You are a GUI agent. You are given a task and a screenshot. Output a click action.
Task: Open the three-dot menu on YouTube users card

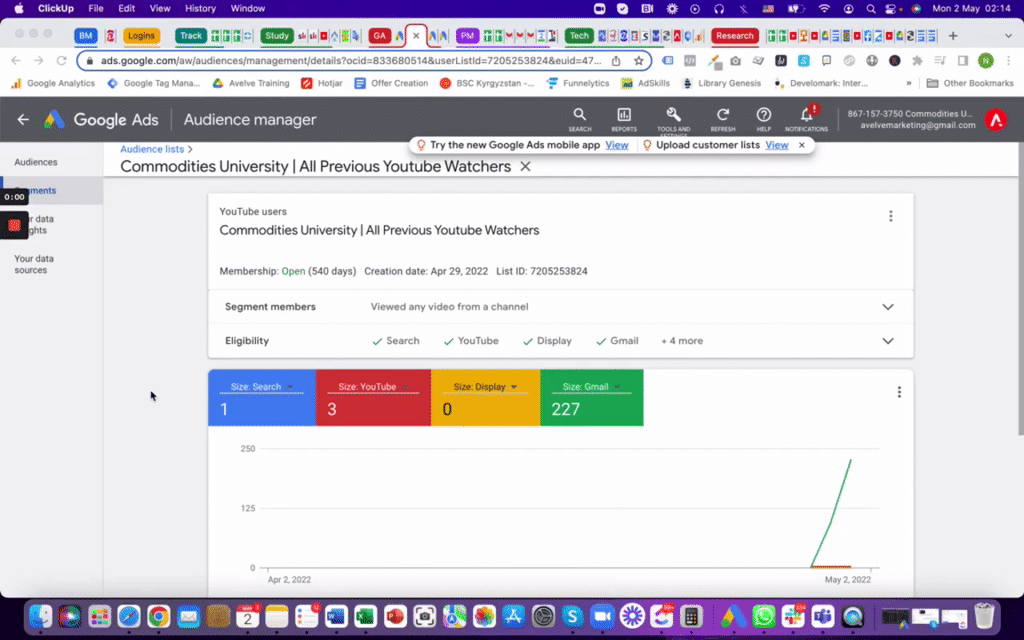coord(890,216)
